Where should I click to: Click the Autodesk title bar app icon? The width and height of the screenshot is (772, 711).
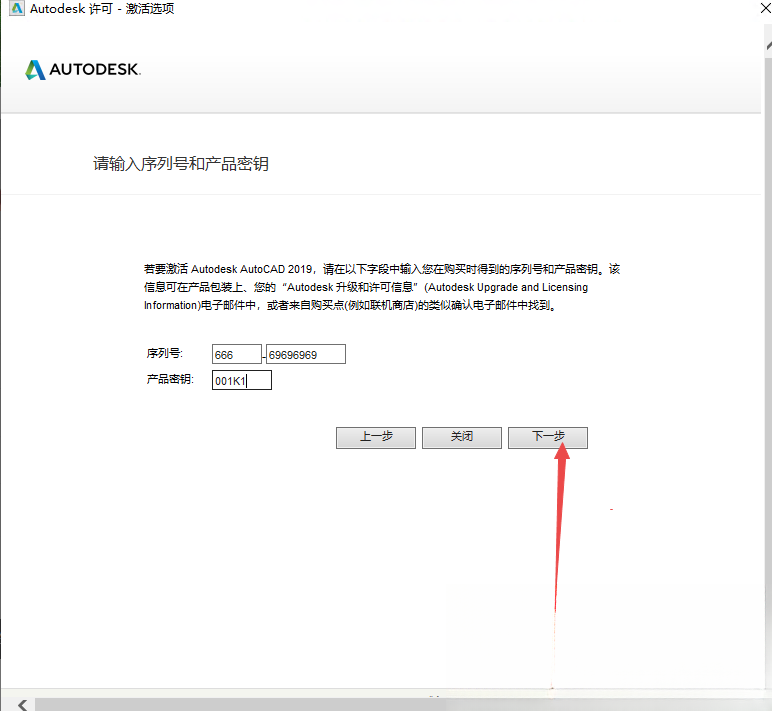[x=17, y=8]
